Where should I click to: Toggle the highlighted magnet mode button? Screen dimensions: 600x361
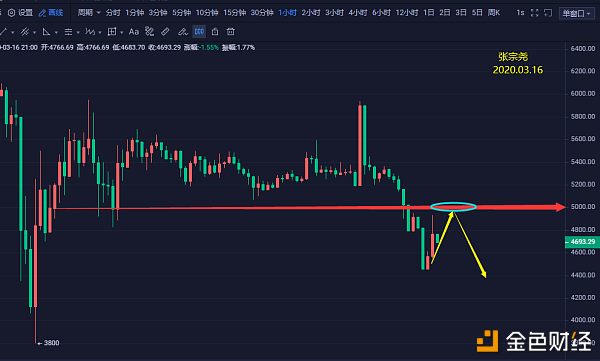pos(199,31)
